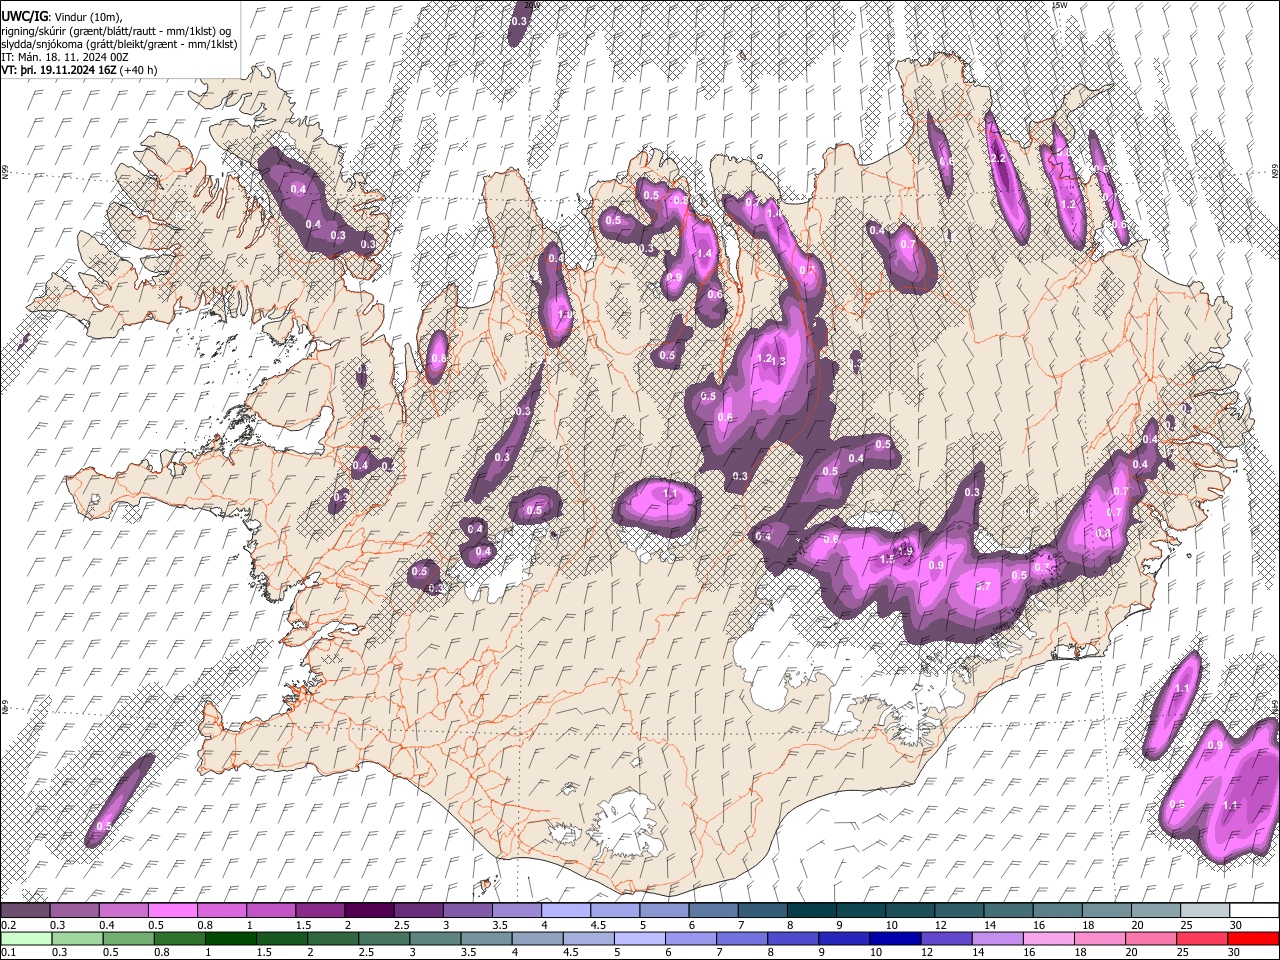This screenshot has height=960, width=1280.
Task: Click the '1.9' snowfall value on the map
Action: point(905,549)
